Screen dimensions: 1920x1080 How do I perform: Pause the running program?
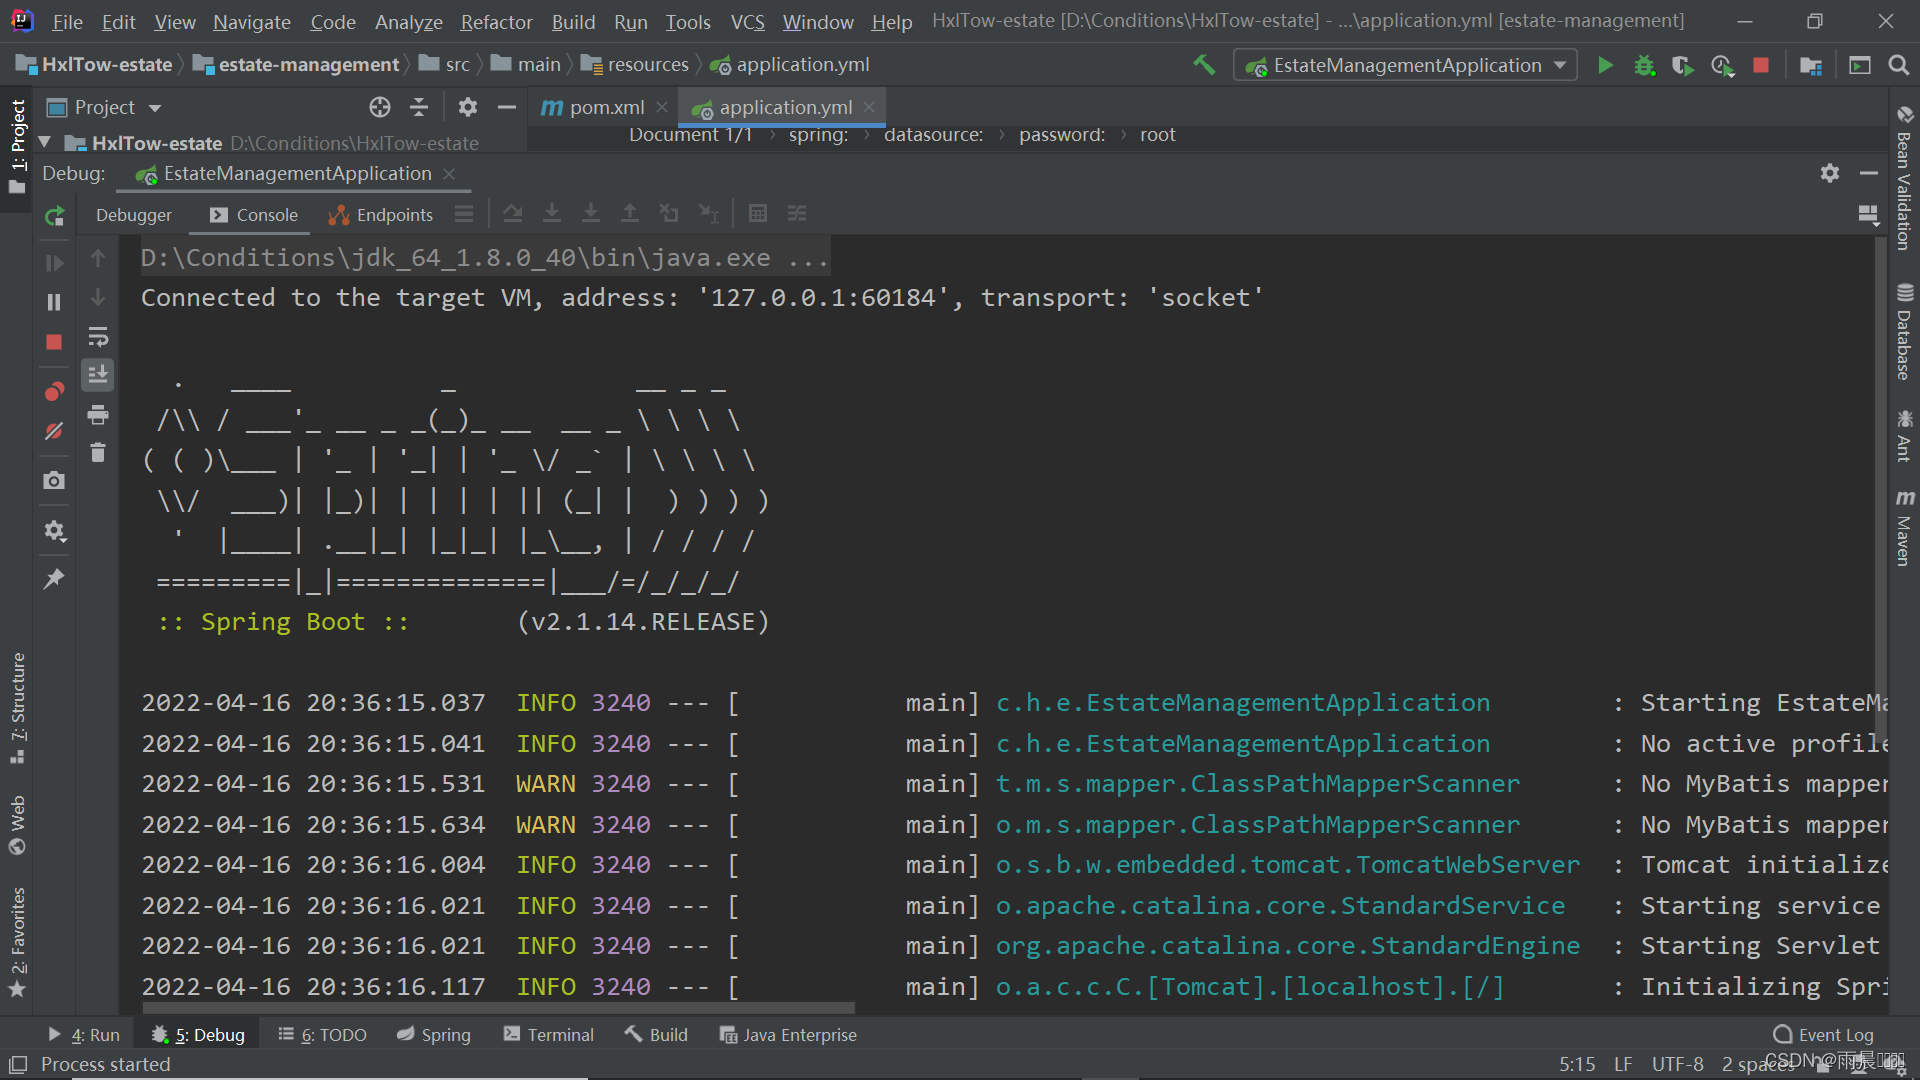(x=54, y=302)
